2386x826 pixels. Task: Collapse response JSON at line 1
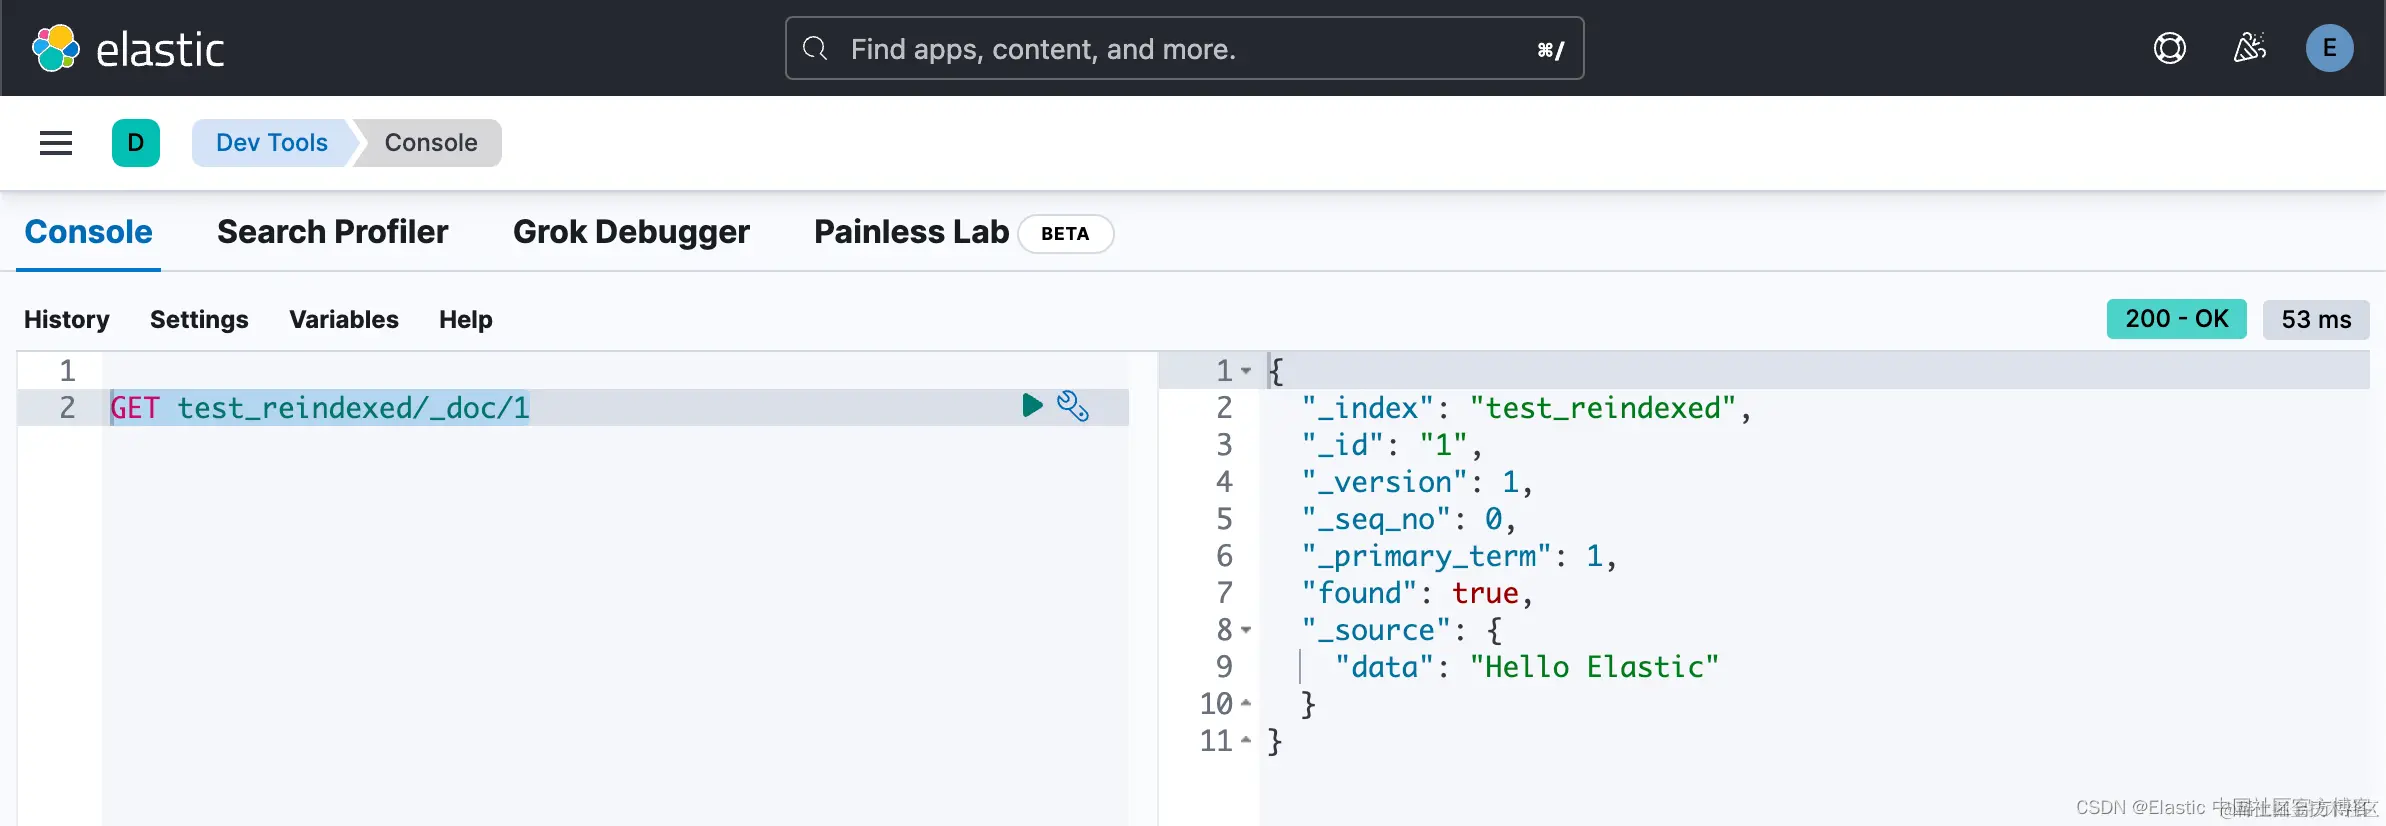[1246, 371]
